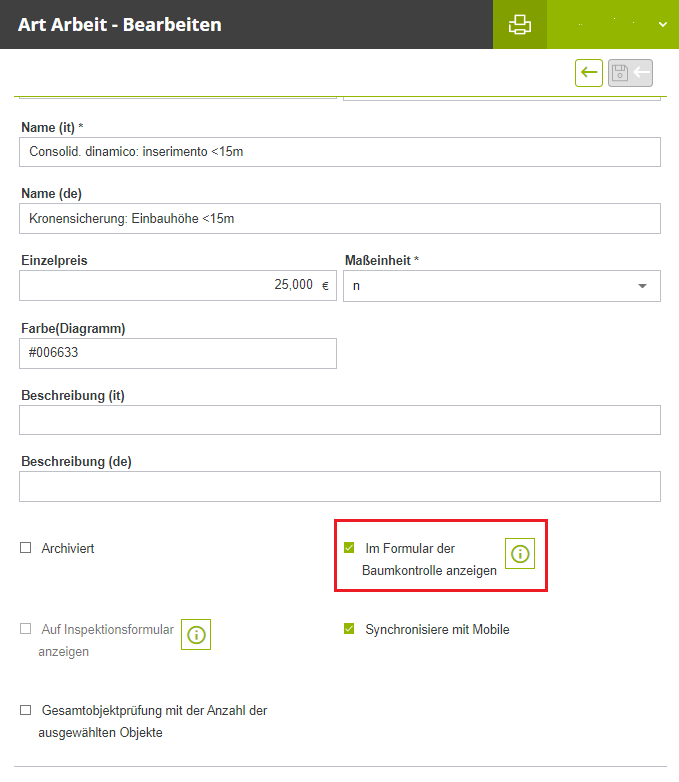The image size is (679, 782).
Task: Edit the Farbe(Diagramm) color code field
Action: pyautogui.click(x=177, y=353)
